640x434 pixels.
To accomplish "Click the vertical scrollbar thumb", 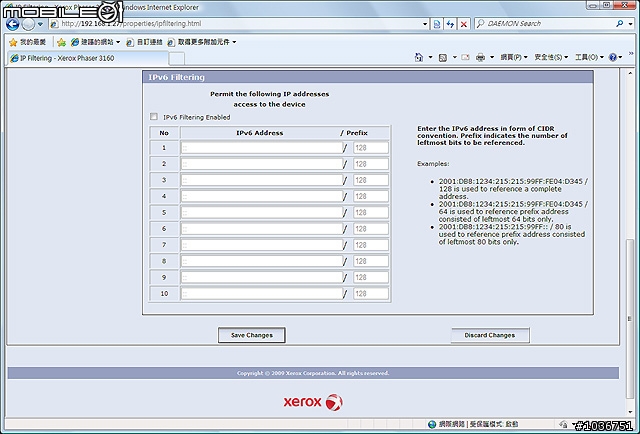I will [630, 318].
